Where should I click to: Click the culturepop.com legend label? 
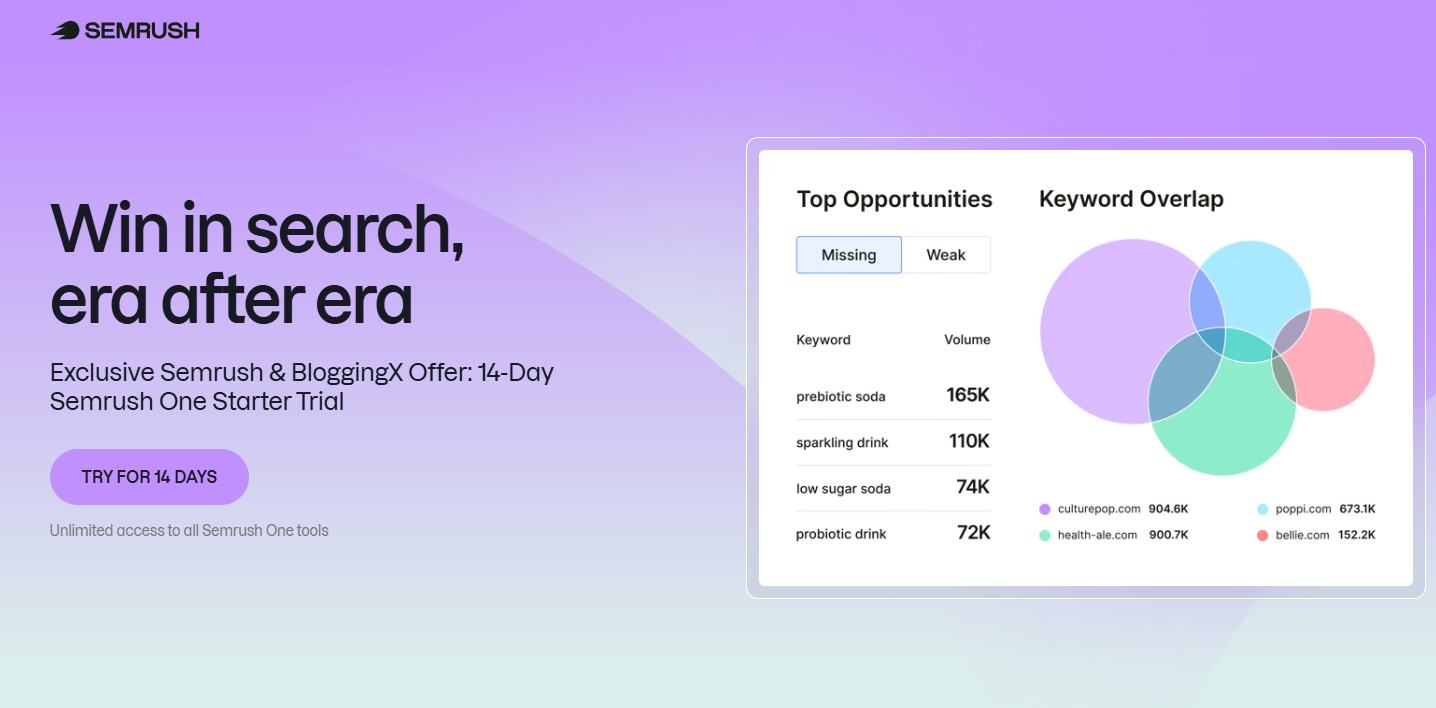(1099, 509)
